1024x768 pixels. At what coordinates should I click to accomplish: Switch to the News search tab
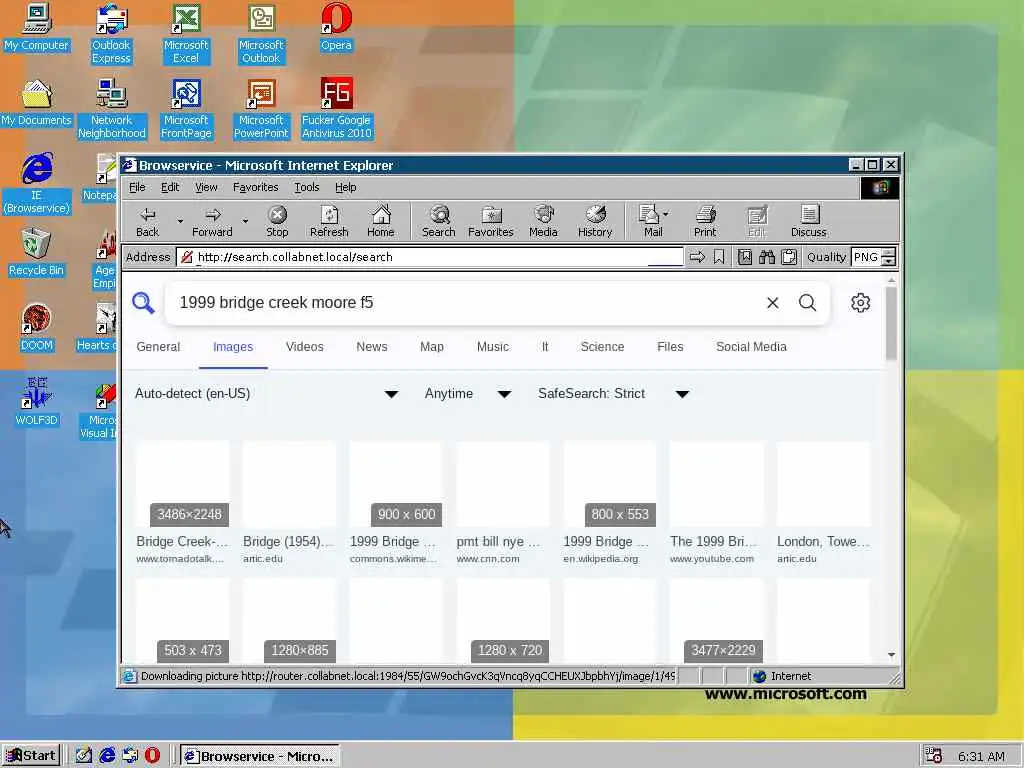[x=372, y=347]
